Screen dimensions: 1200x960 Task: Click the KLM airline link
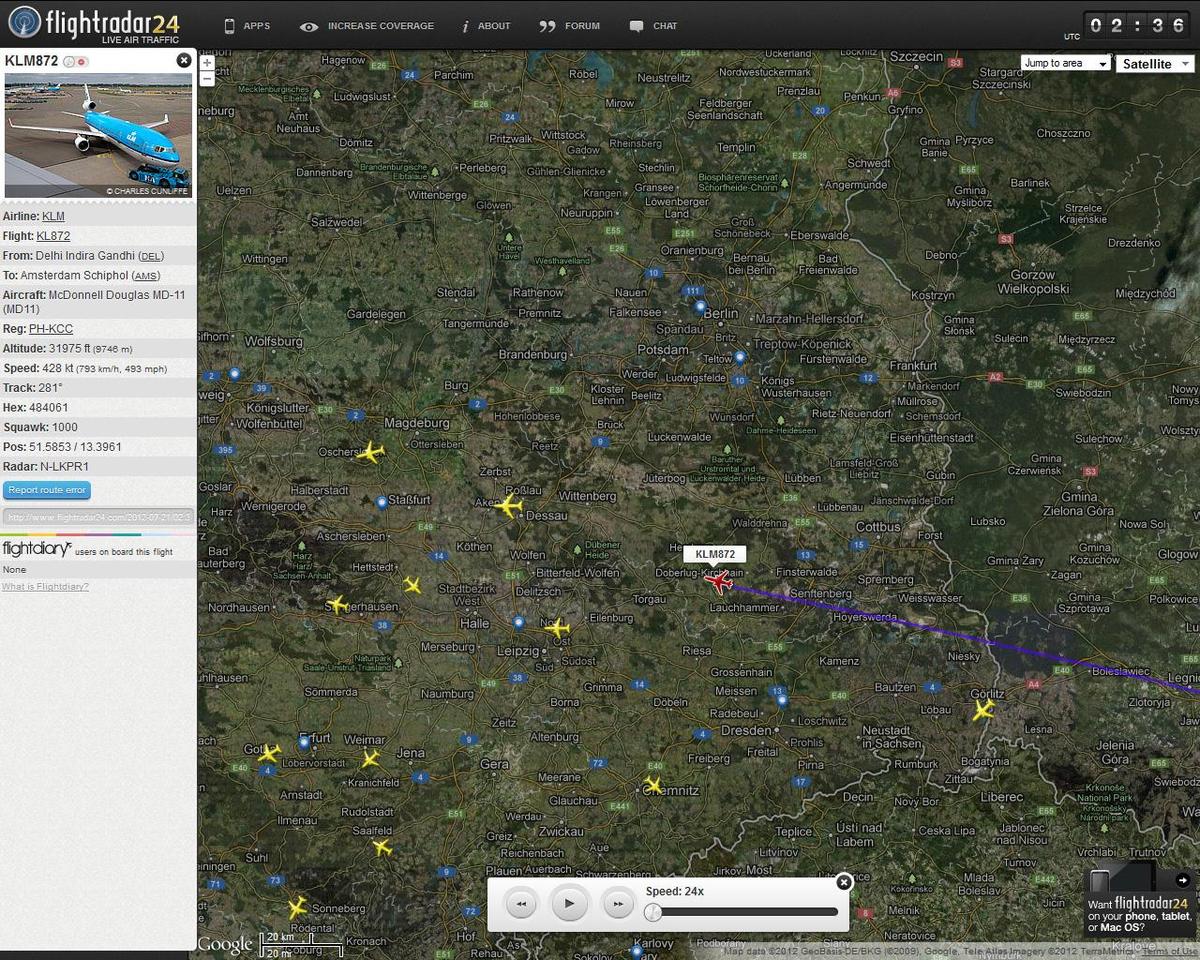click(x=53, y=216)
